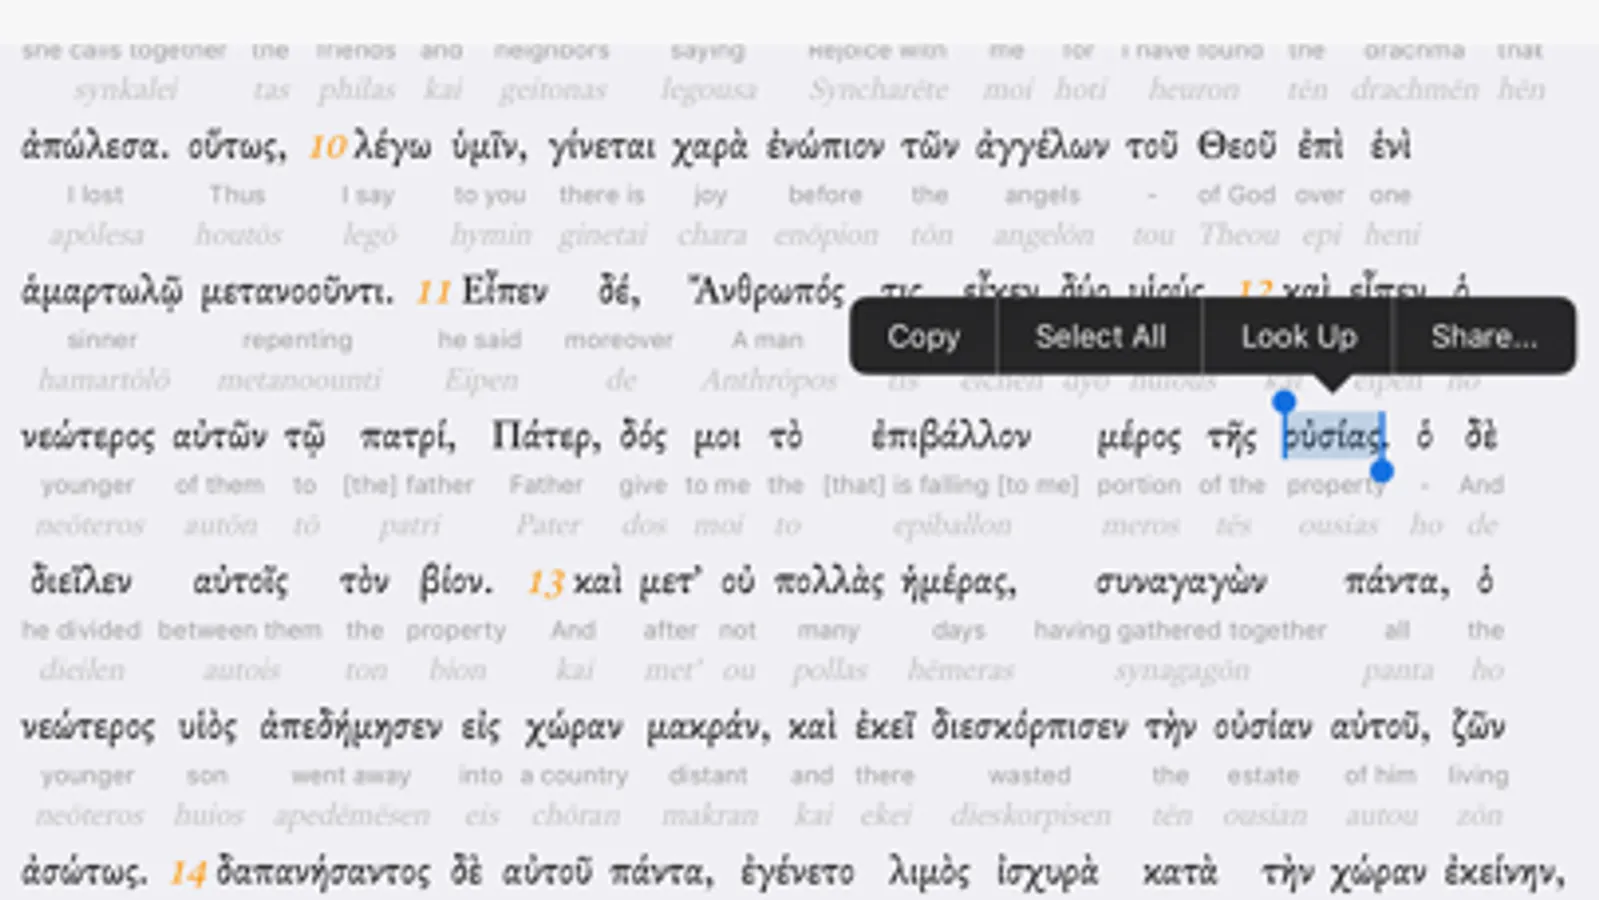Select the Greek word ἐπιβάλλον

[x=950, y=437]
